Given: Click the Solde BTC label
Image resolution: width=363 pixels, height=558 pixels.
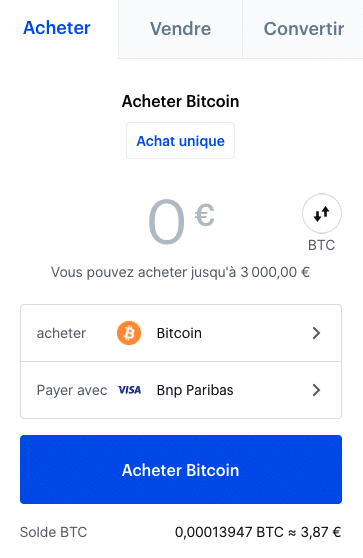Looking at the screenshot, I should pyautogui.click(x=53, y=532).
